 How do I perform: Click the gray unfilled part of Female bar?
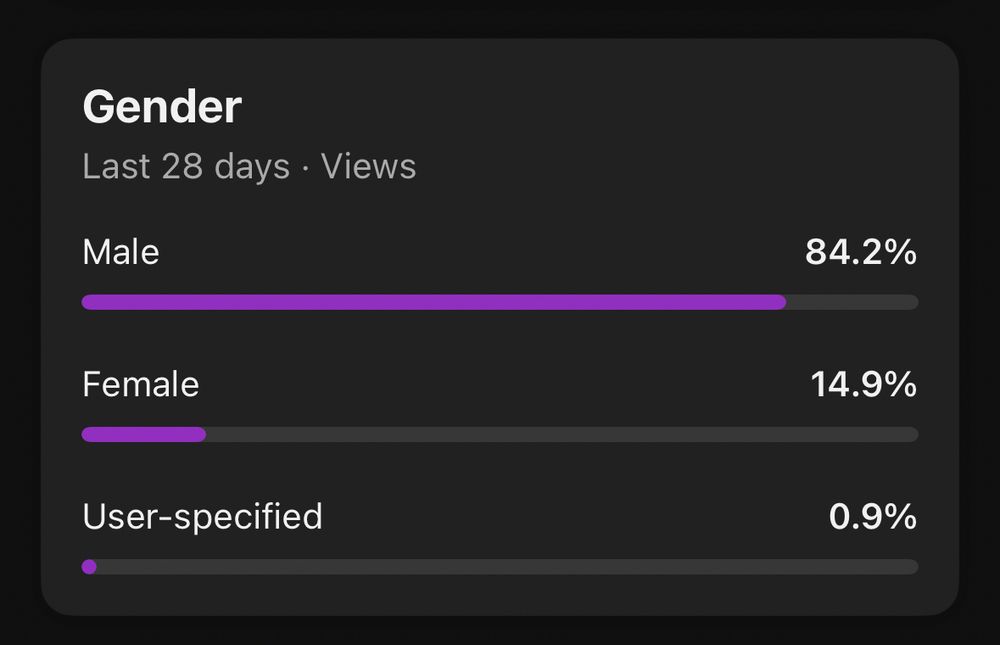coord(560,434)
